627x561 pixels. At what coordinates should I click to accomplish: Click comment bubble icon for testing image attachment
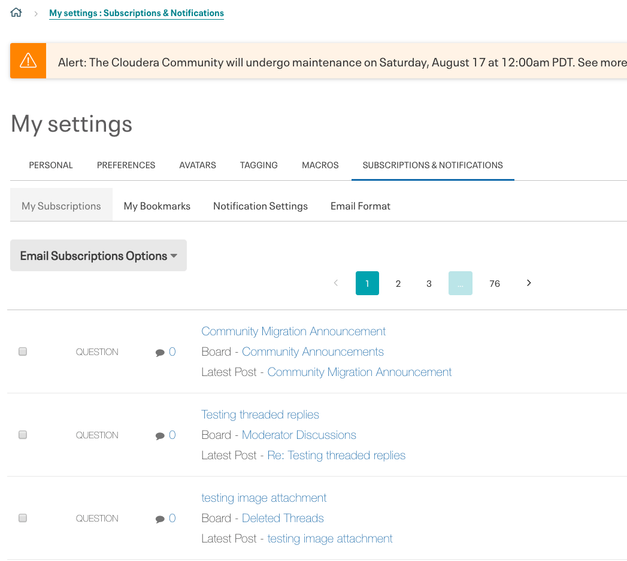tap(160, 518)
